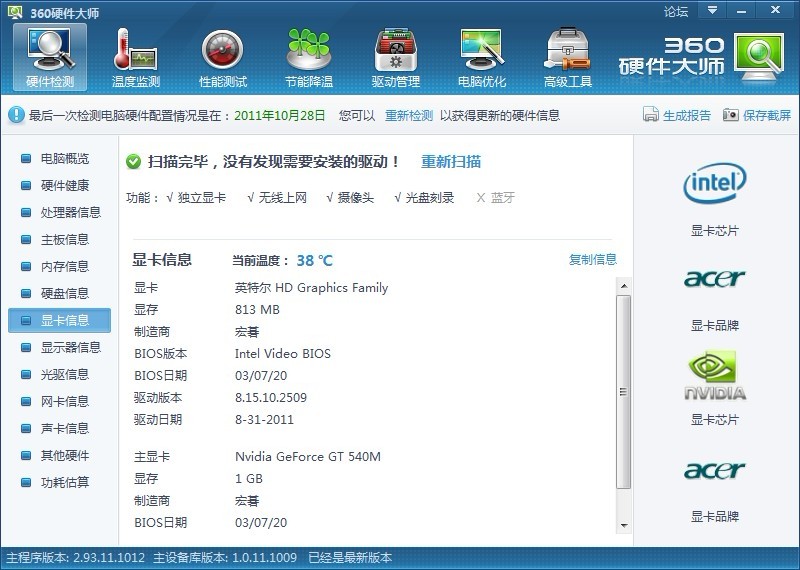Open the 硬件检测 hardware detection tool
This screenshot has width=800, height=570.
(50, 57)
